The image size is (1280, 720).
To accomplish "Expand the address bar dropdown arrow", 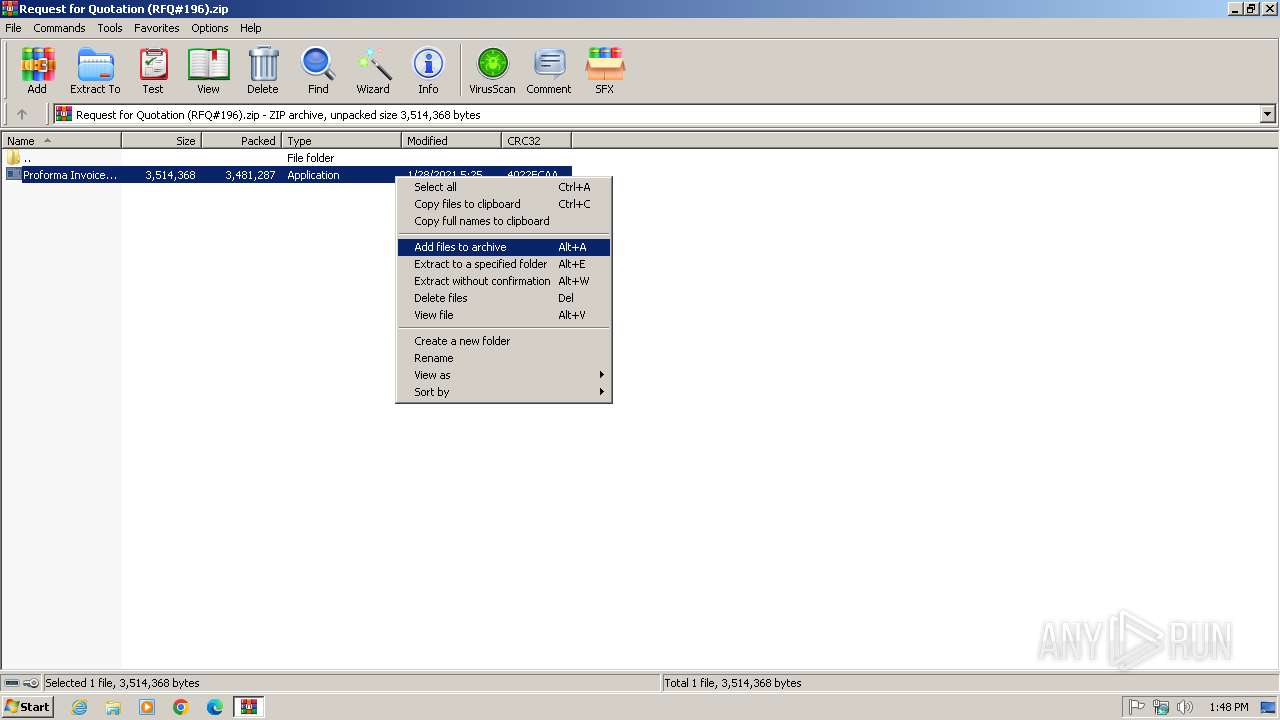I will click(1268, 114).
